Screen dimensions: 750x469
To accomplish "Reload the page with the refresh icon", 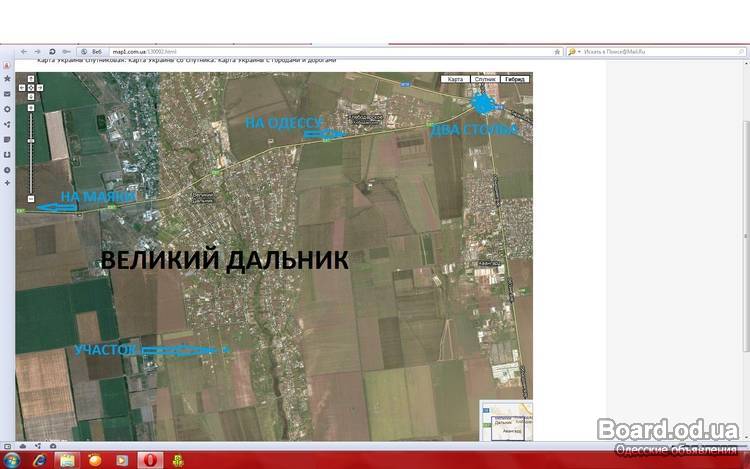I will pos(51,51).
